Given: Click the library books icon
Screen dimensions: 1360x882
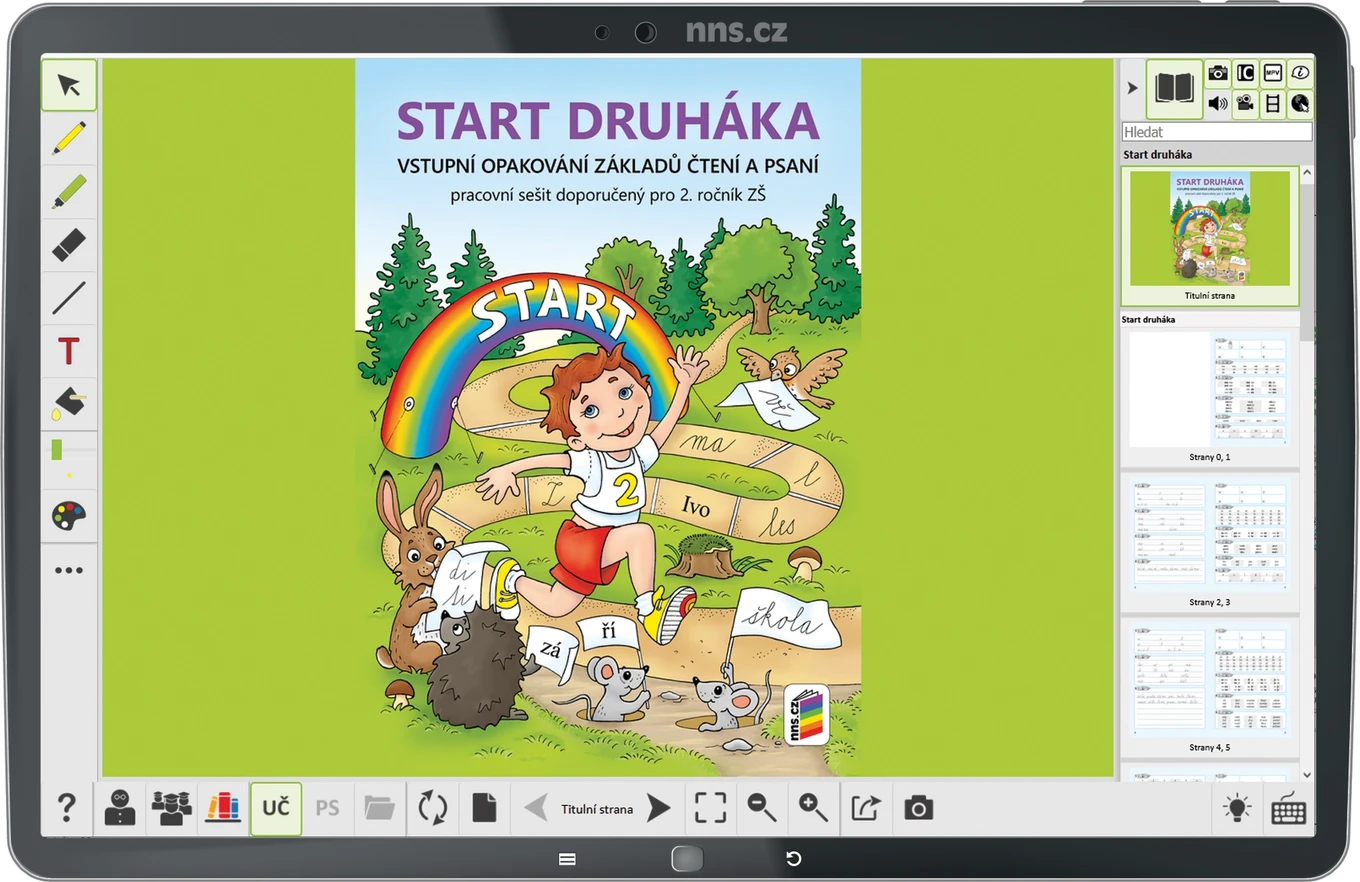Looking at the screenshot, I should coord(223,808).
